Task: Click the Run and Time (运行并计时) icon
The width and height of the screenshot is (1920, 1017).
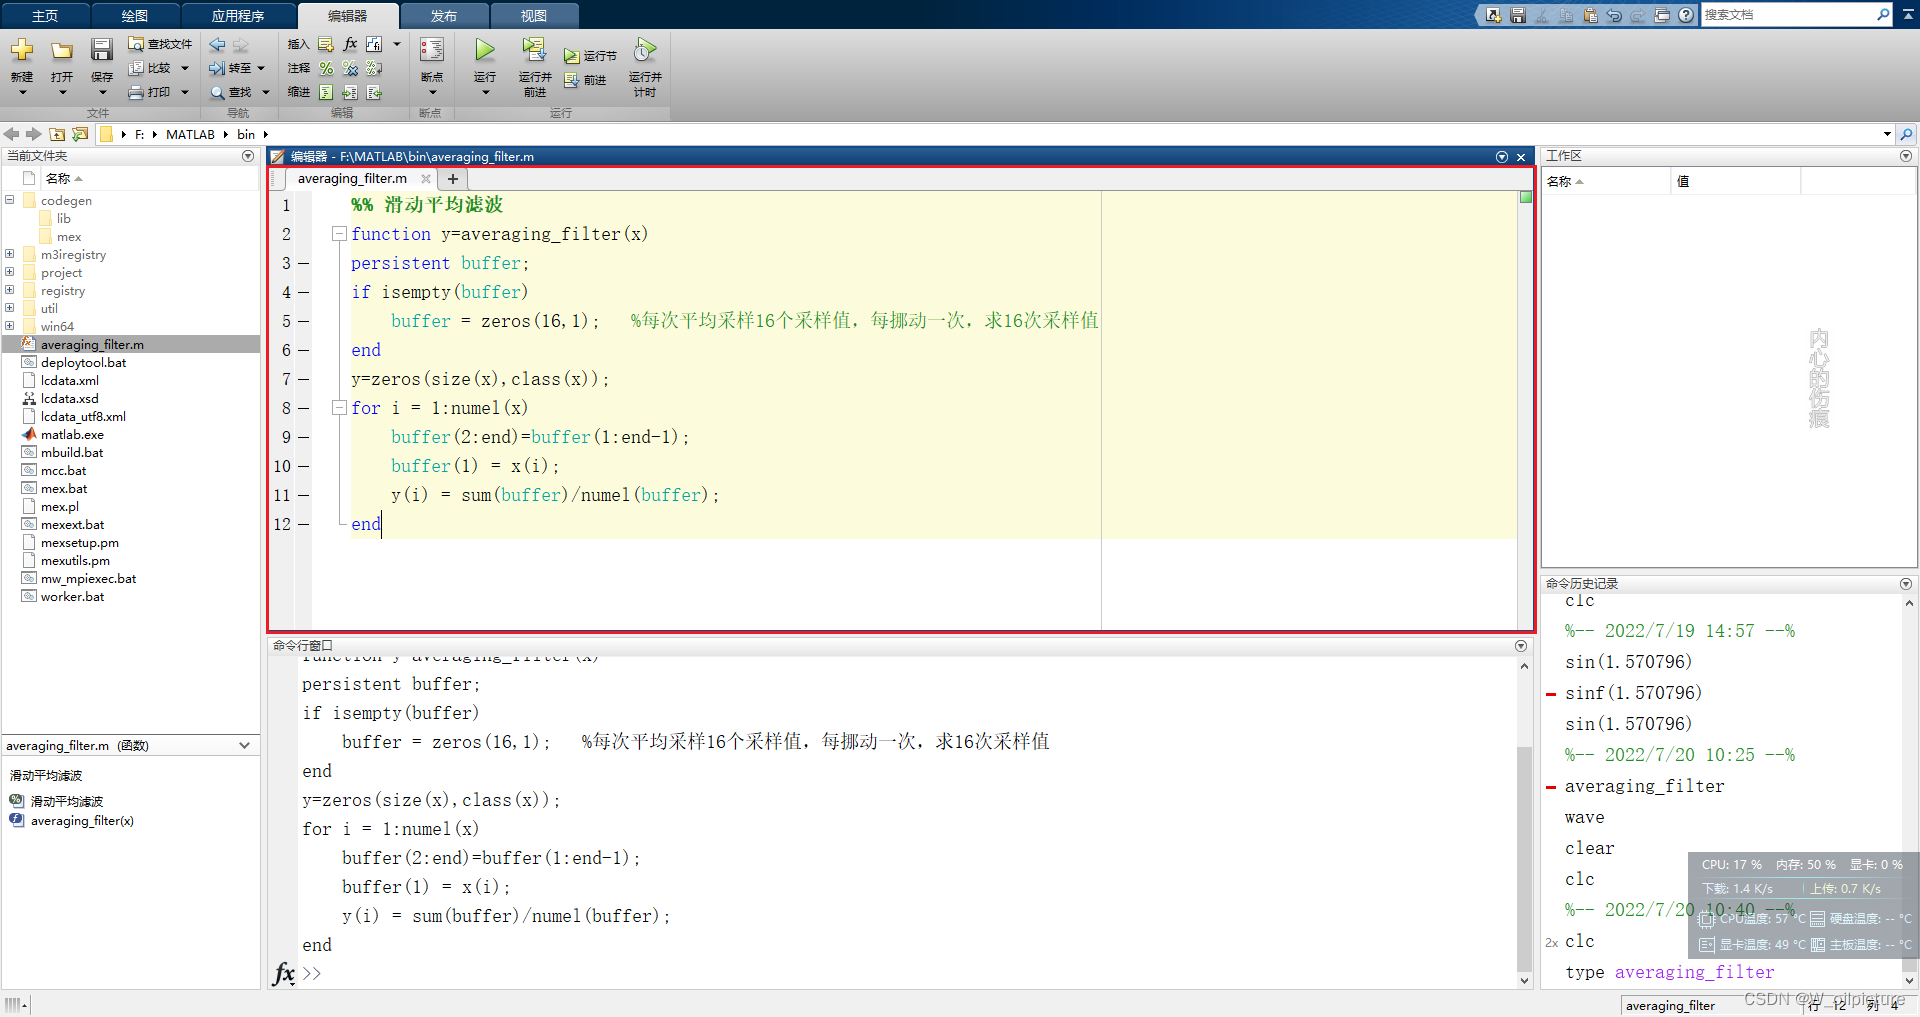Action: coord(645,50)
